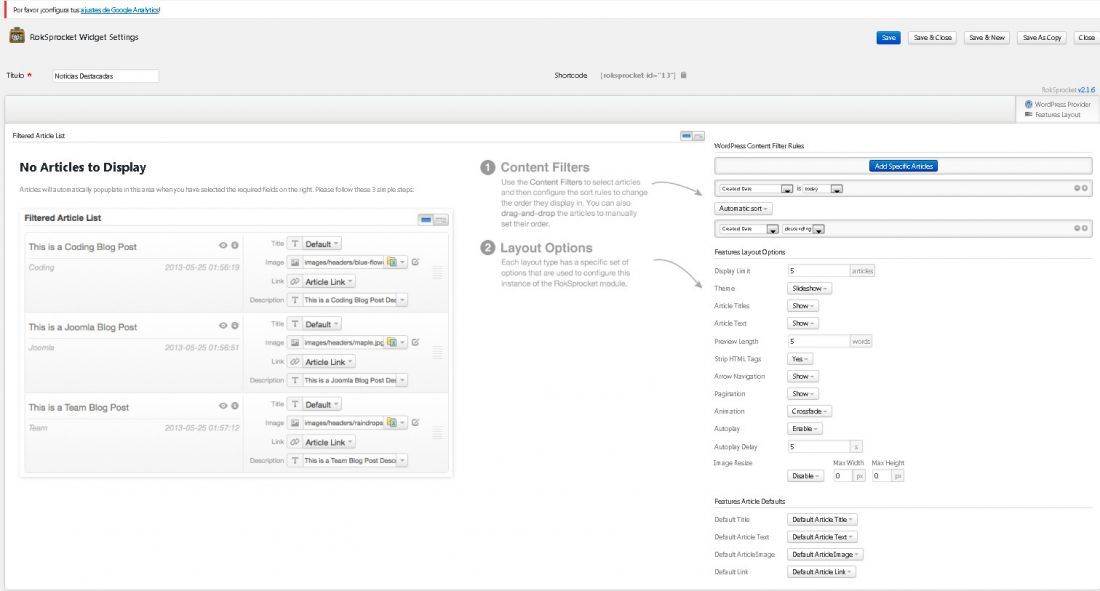Click the picture icon of Joomla post Image field
This screenshot has height=591, width=1100.
click(x=295, y=343)
